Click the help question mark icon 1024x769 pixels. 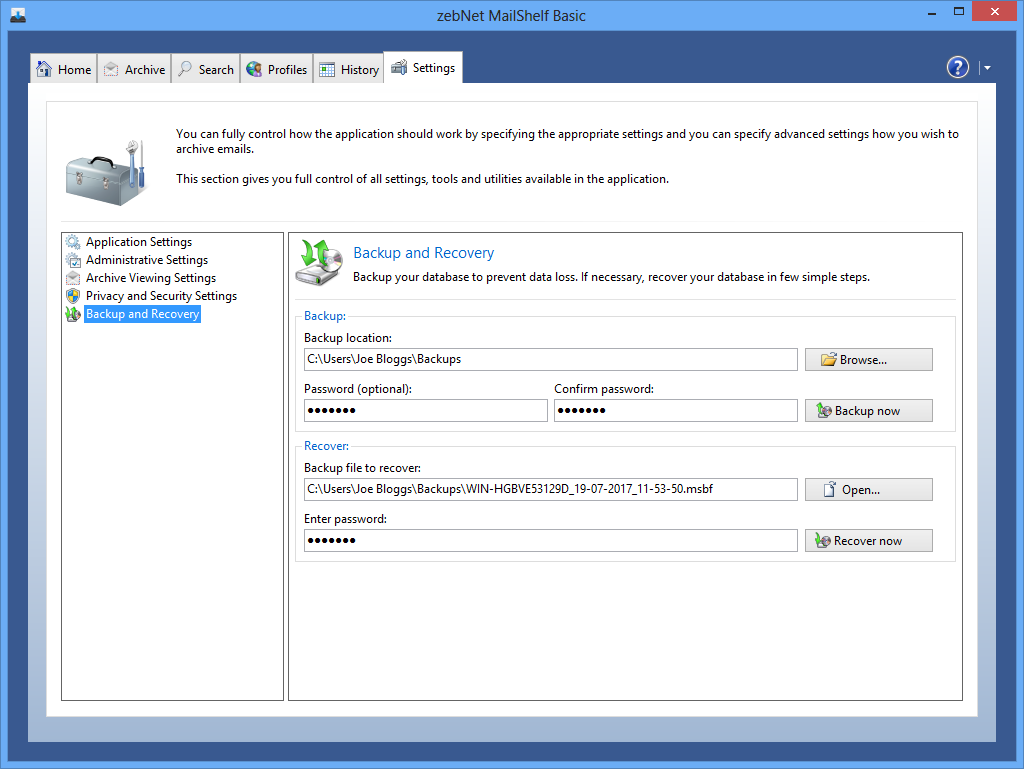click(x=957, y=67)
